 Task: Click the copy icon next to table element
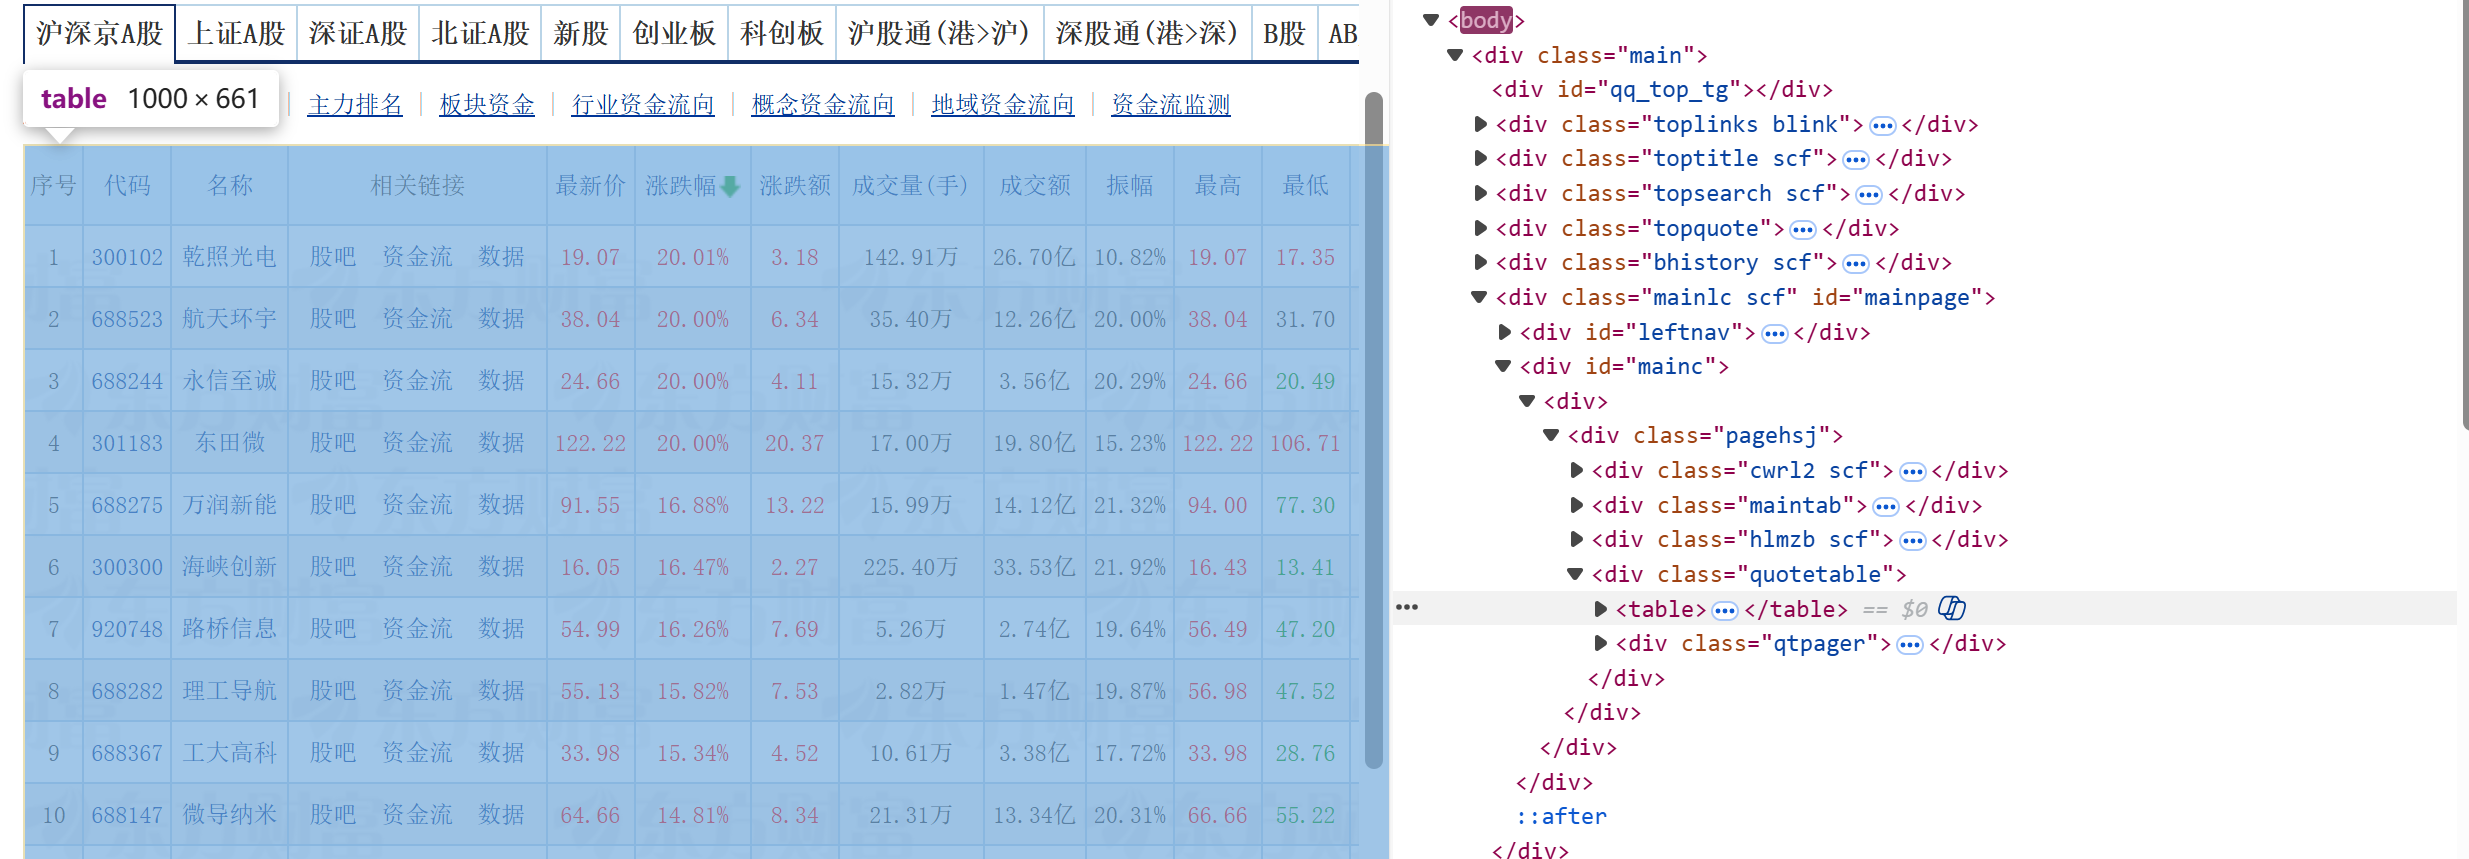1951,608
